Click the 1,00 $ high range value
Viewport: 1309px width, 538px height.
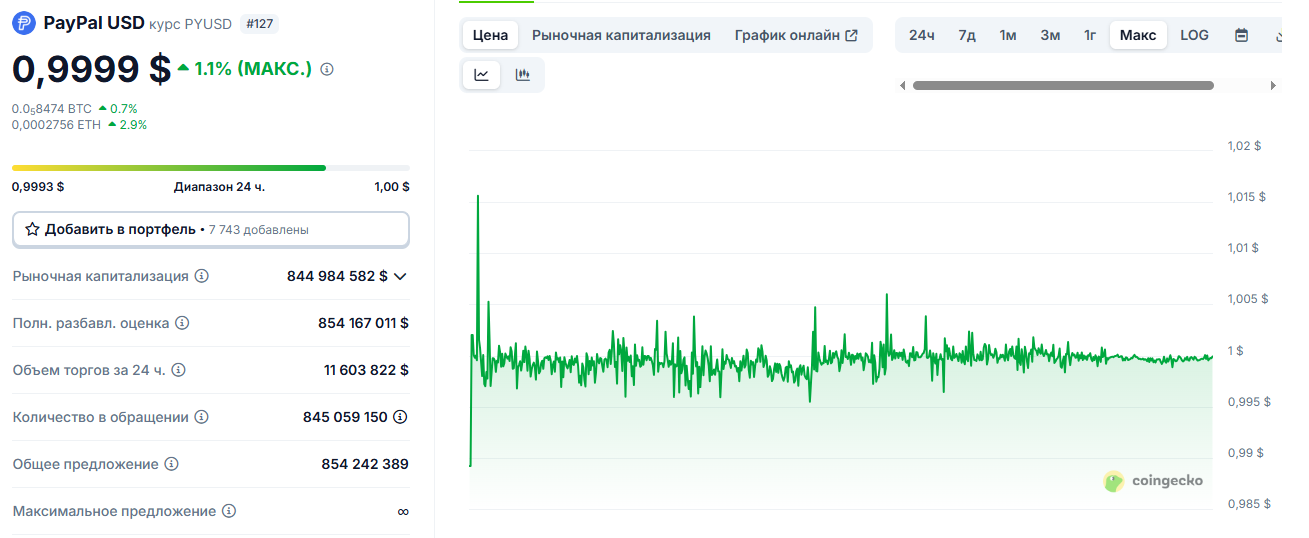[392, 186]
